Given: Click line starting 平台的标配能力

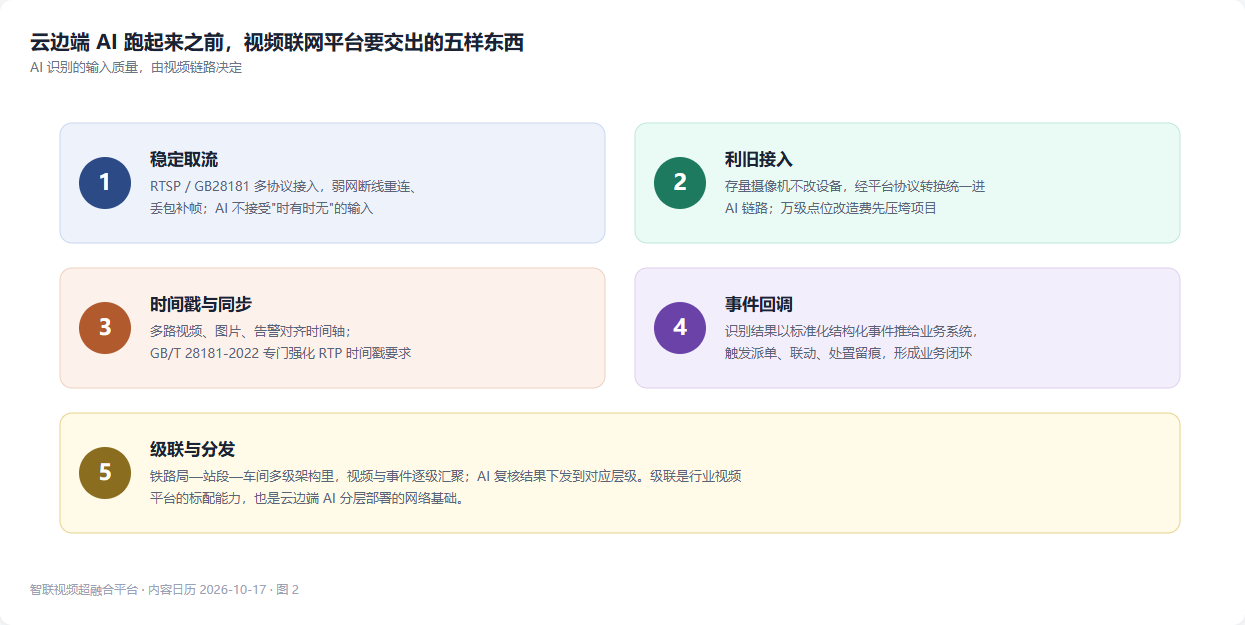Looking at the screenshot, I should 307,498.
